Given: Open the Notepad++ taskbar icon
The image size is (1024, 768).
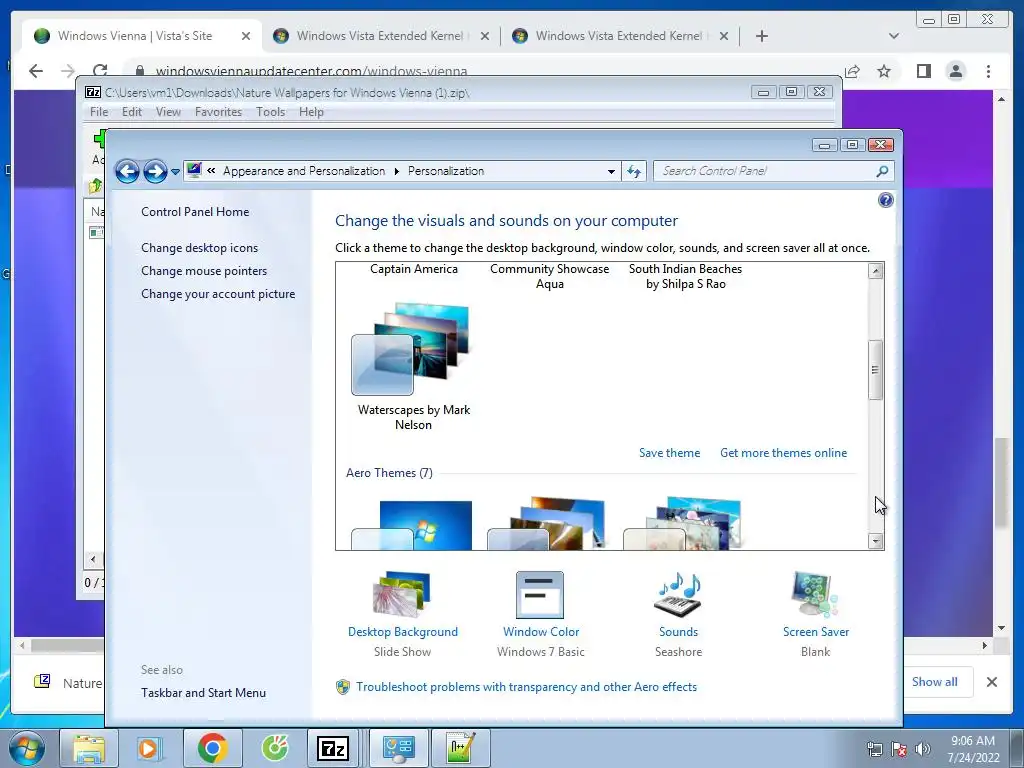Looking at the screenshot, I should [460, 748].
